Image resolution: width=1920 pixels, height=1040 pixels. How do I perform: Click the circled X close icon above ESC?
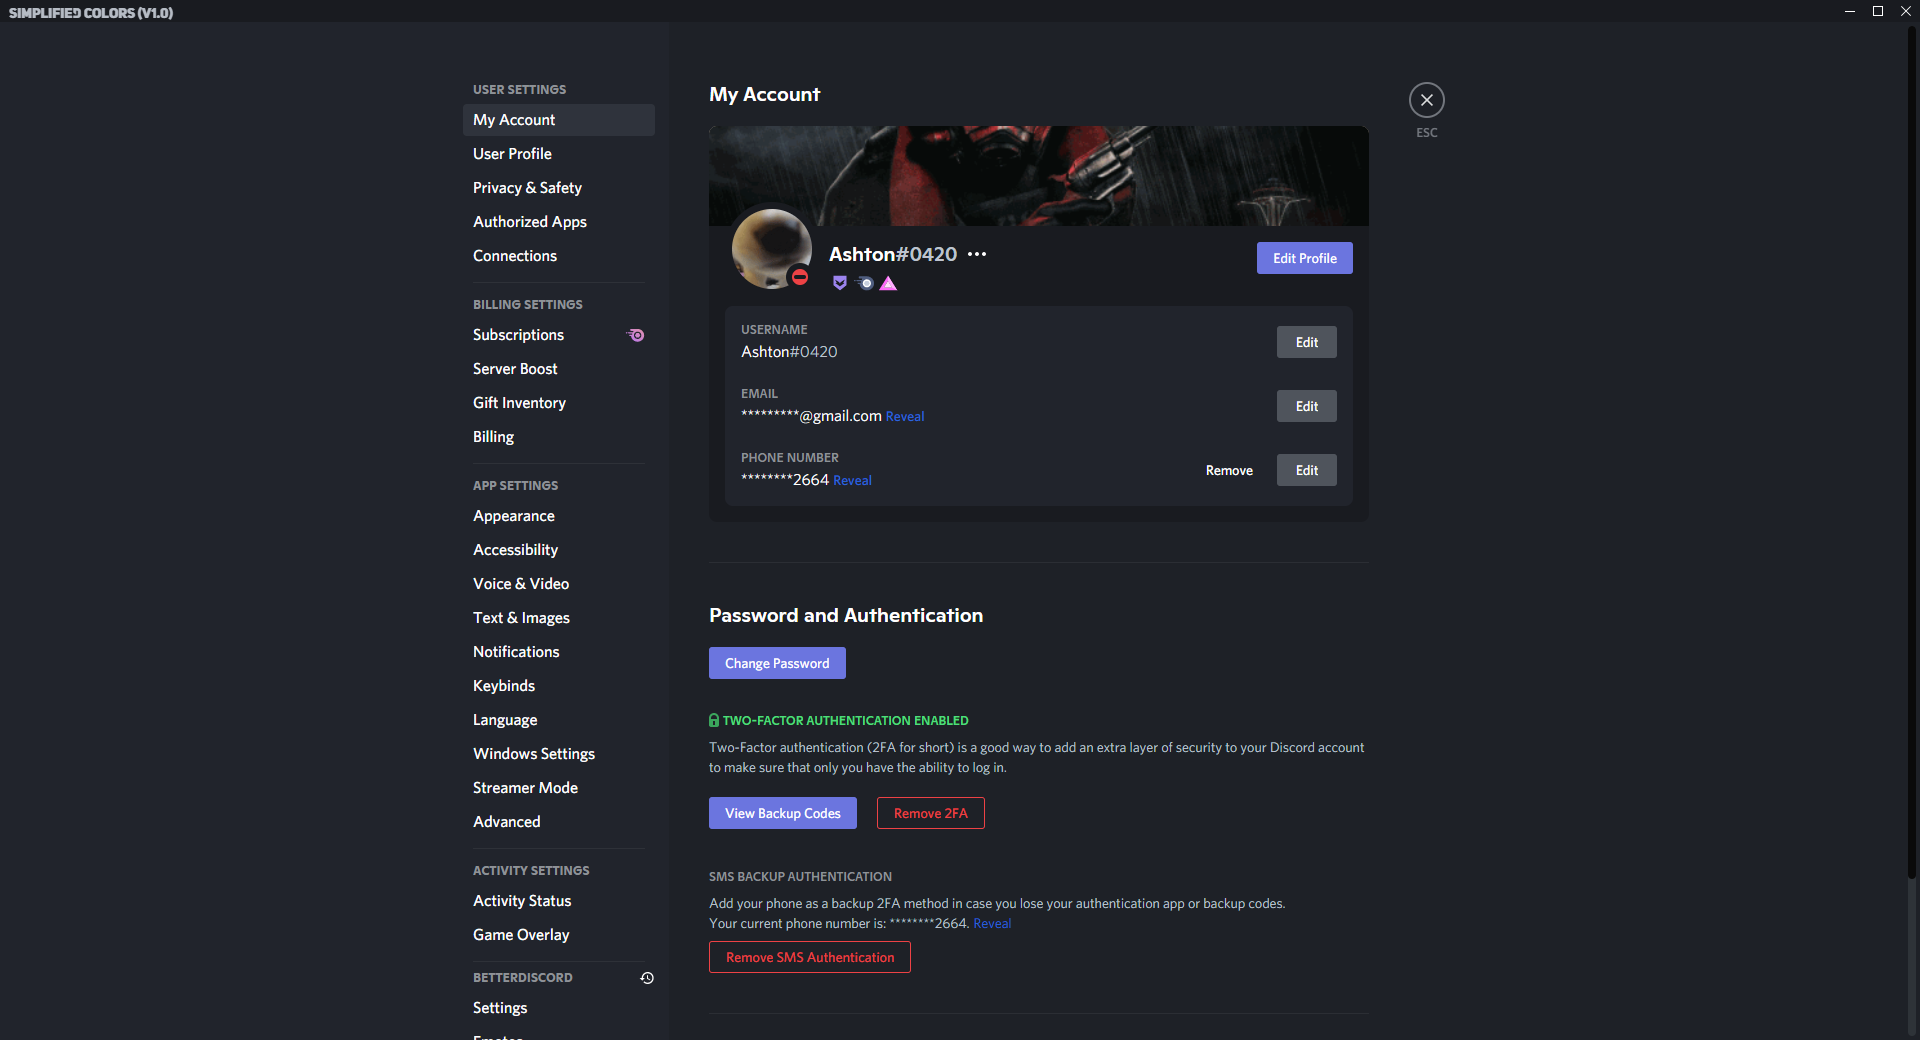pyautogui.click(x=1426, y=100)
